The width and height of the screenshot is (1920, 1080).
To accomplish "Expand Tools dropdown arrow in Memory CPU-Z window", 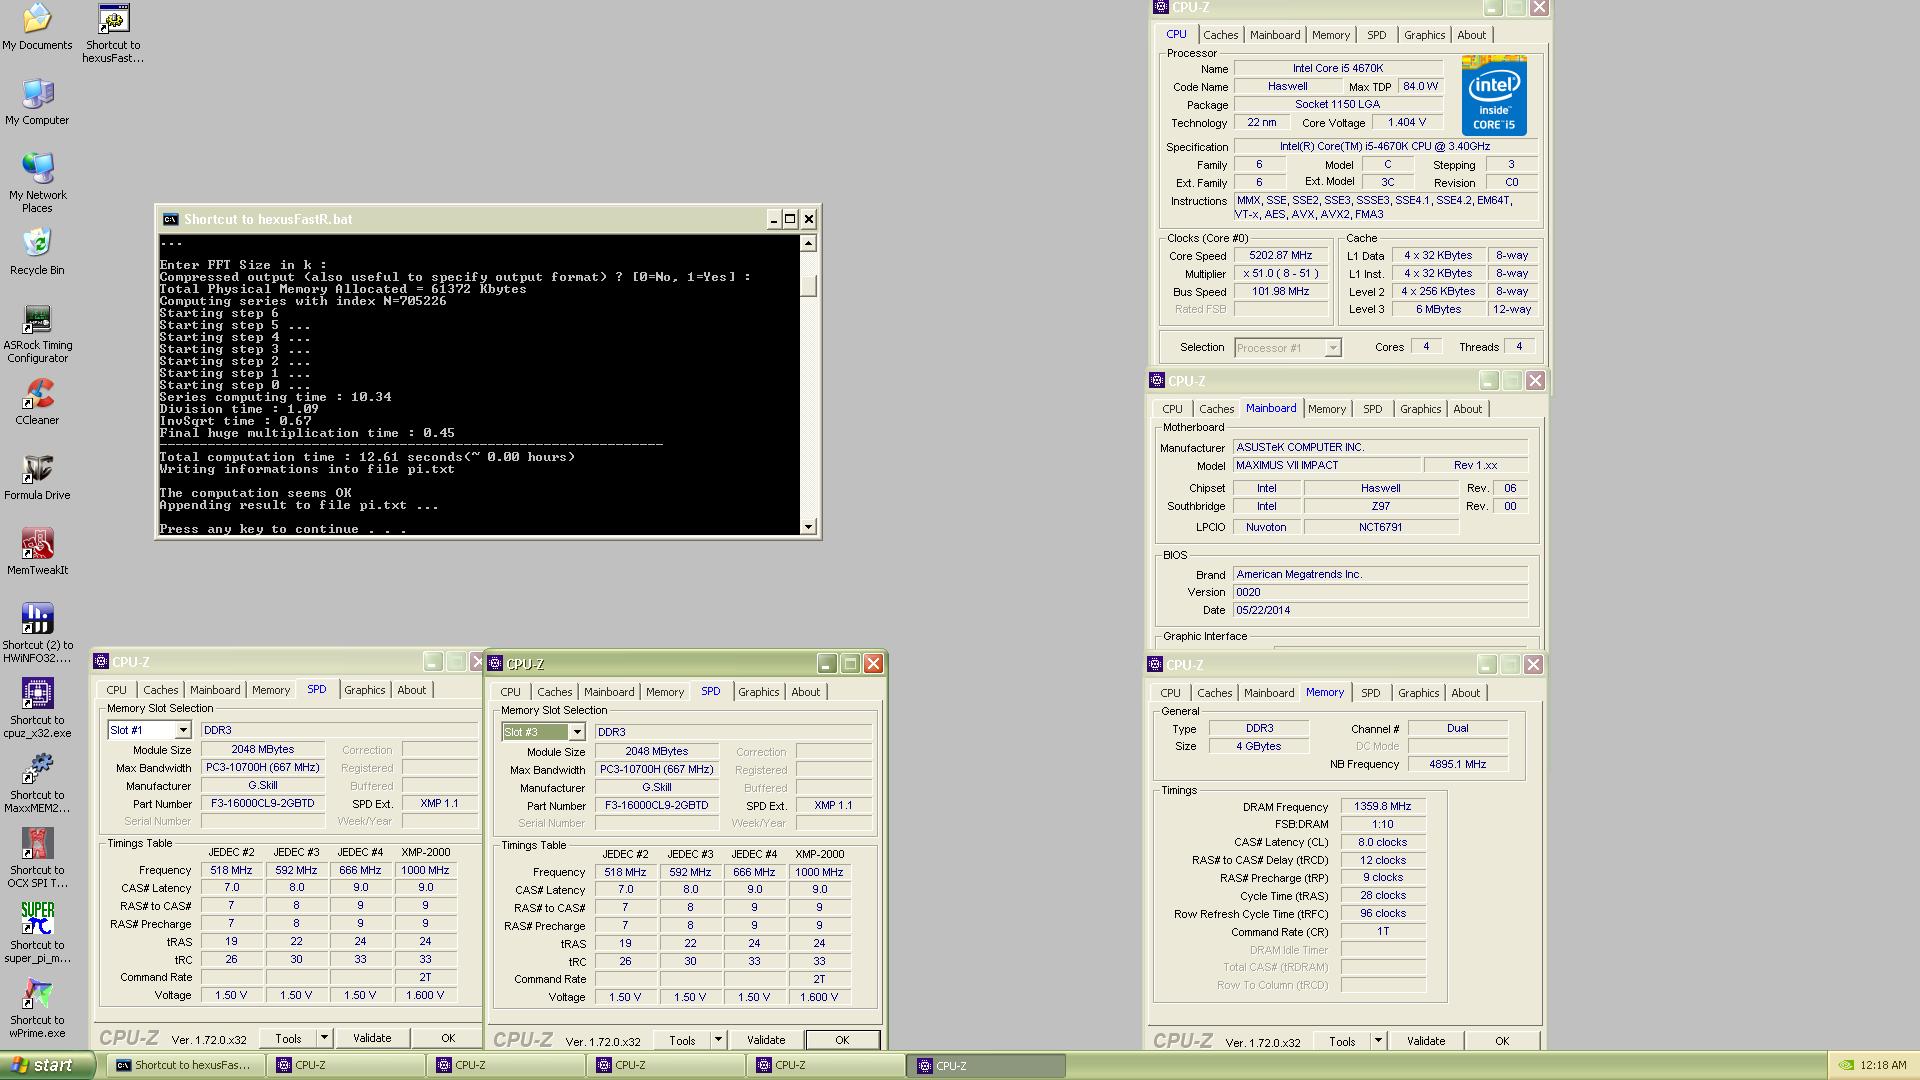I will [x=1377, y=1041].
